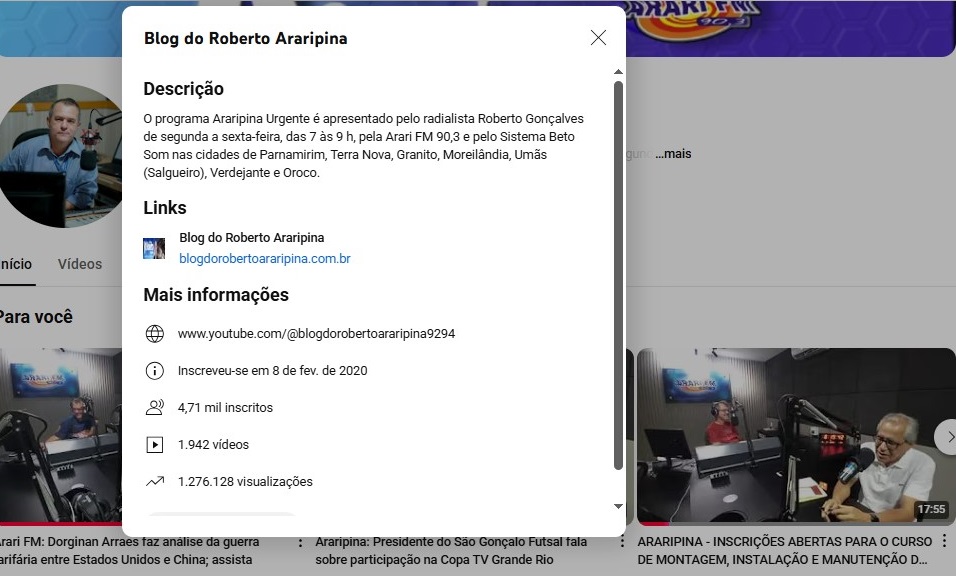Click the text Inscreveu-se em 8 de fev. de 2020
The height and width of the screenshot is (576, 956).
pos(273,371)
